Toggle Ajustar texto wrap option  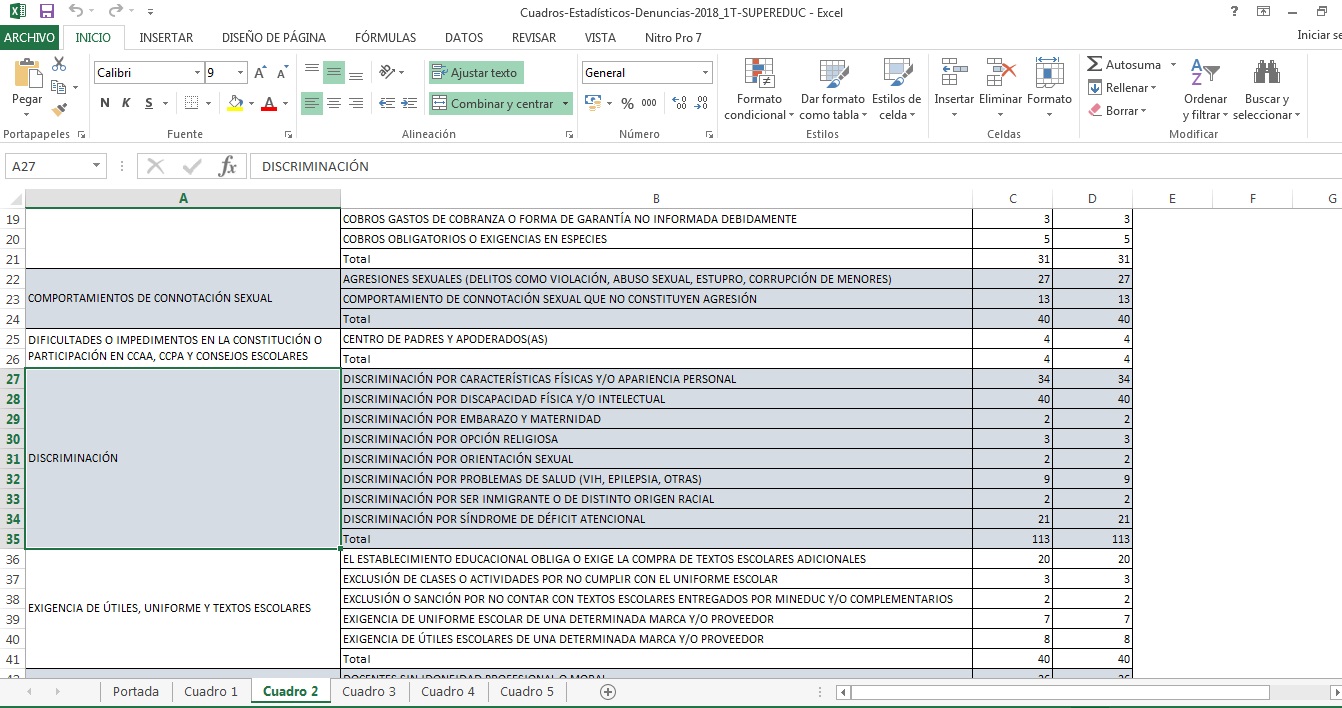[x=476, y=73]
